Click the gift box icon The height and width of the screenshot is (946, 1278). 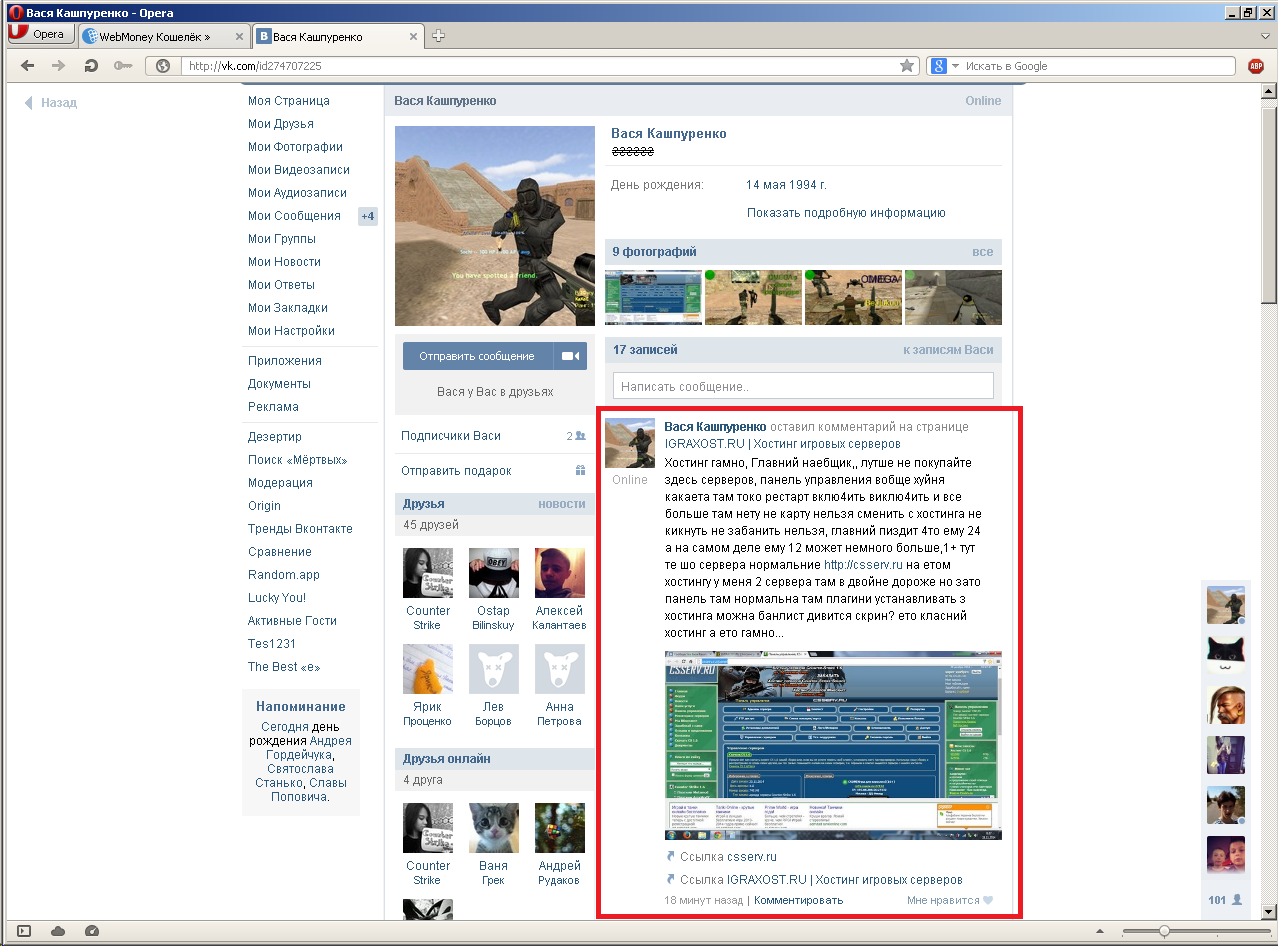click(x=580, y=470)
